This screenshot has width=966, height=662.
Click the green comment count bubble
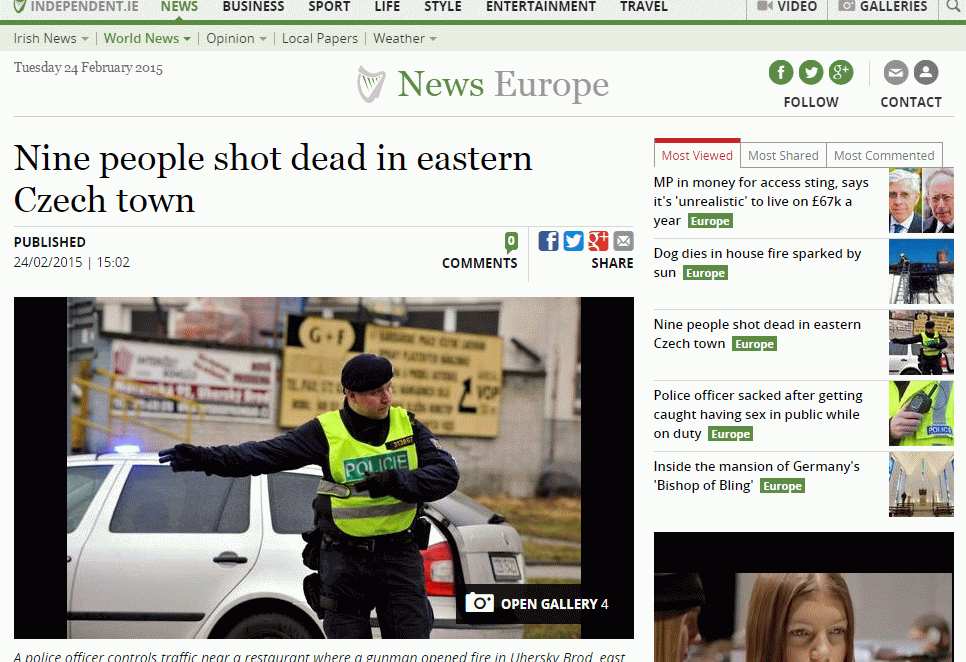tap(511, 242)
